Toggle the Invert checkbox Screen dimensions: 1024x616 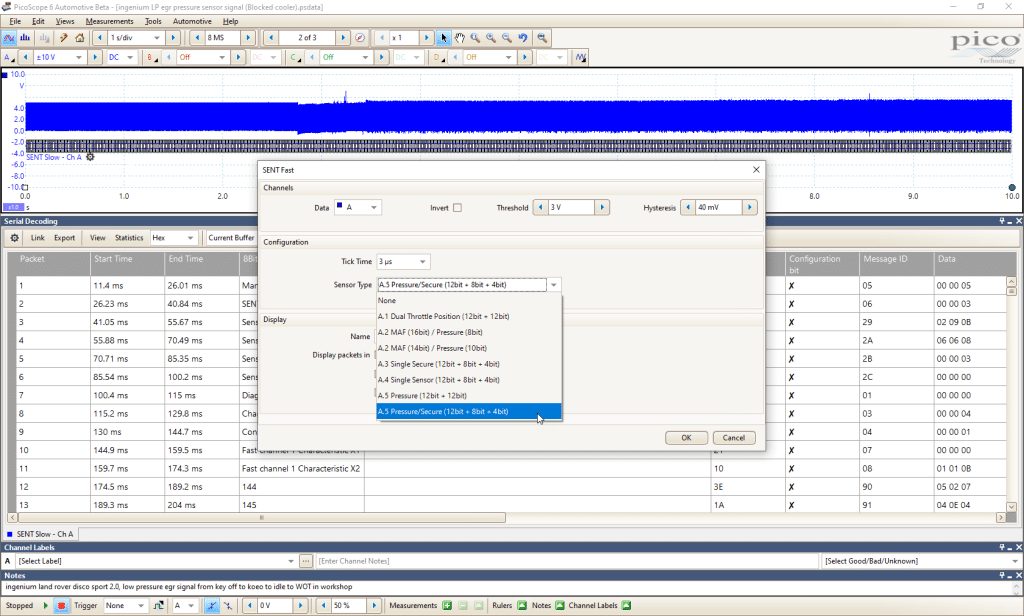coord(457,208)
